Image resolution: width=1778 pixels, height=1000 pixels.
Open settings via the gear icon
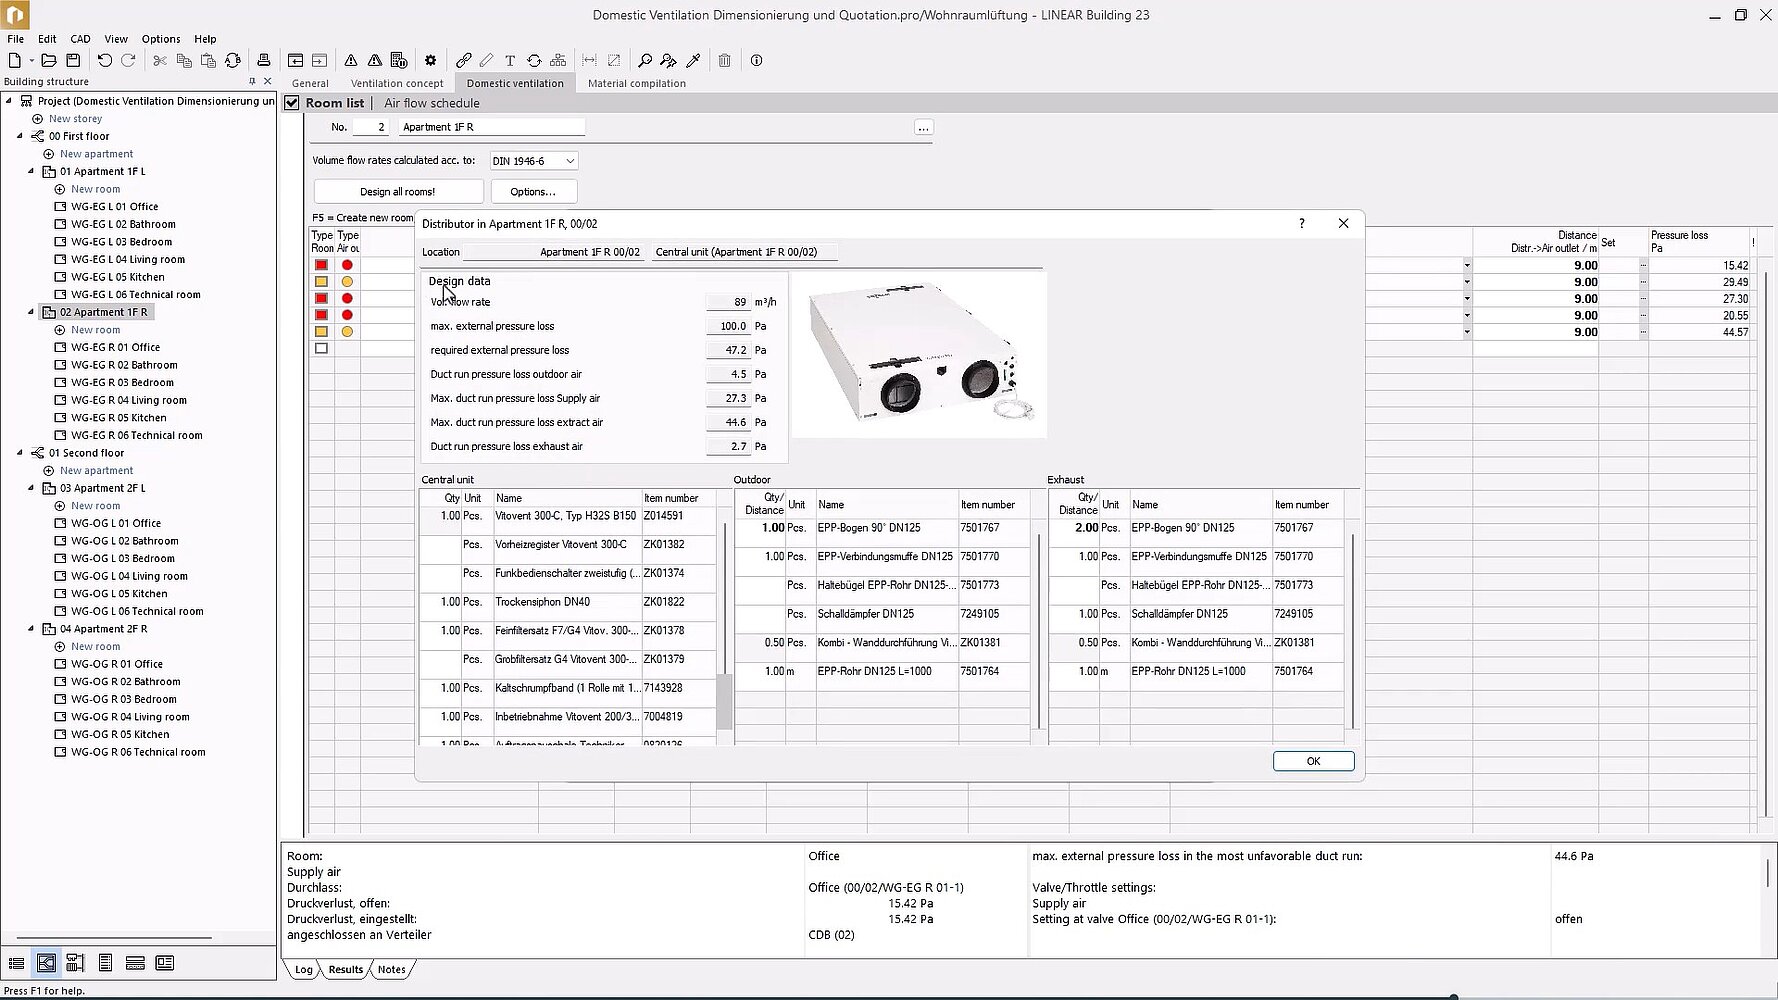pyautogui.click(x=430, y=61)
